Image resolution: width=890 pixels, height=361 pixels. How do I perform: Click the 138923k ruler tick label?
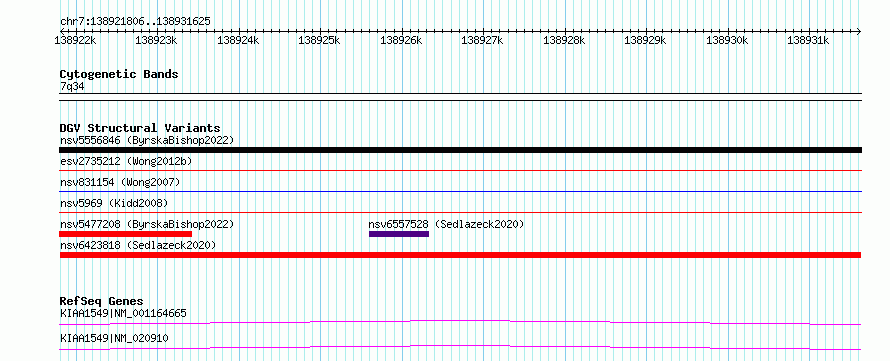[x=156, y=40]
